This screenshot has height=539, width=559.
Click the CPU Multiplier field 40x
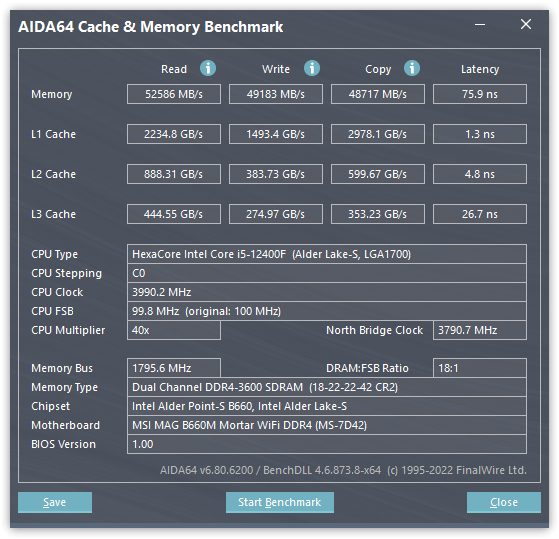(174, 330)
